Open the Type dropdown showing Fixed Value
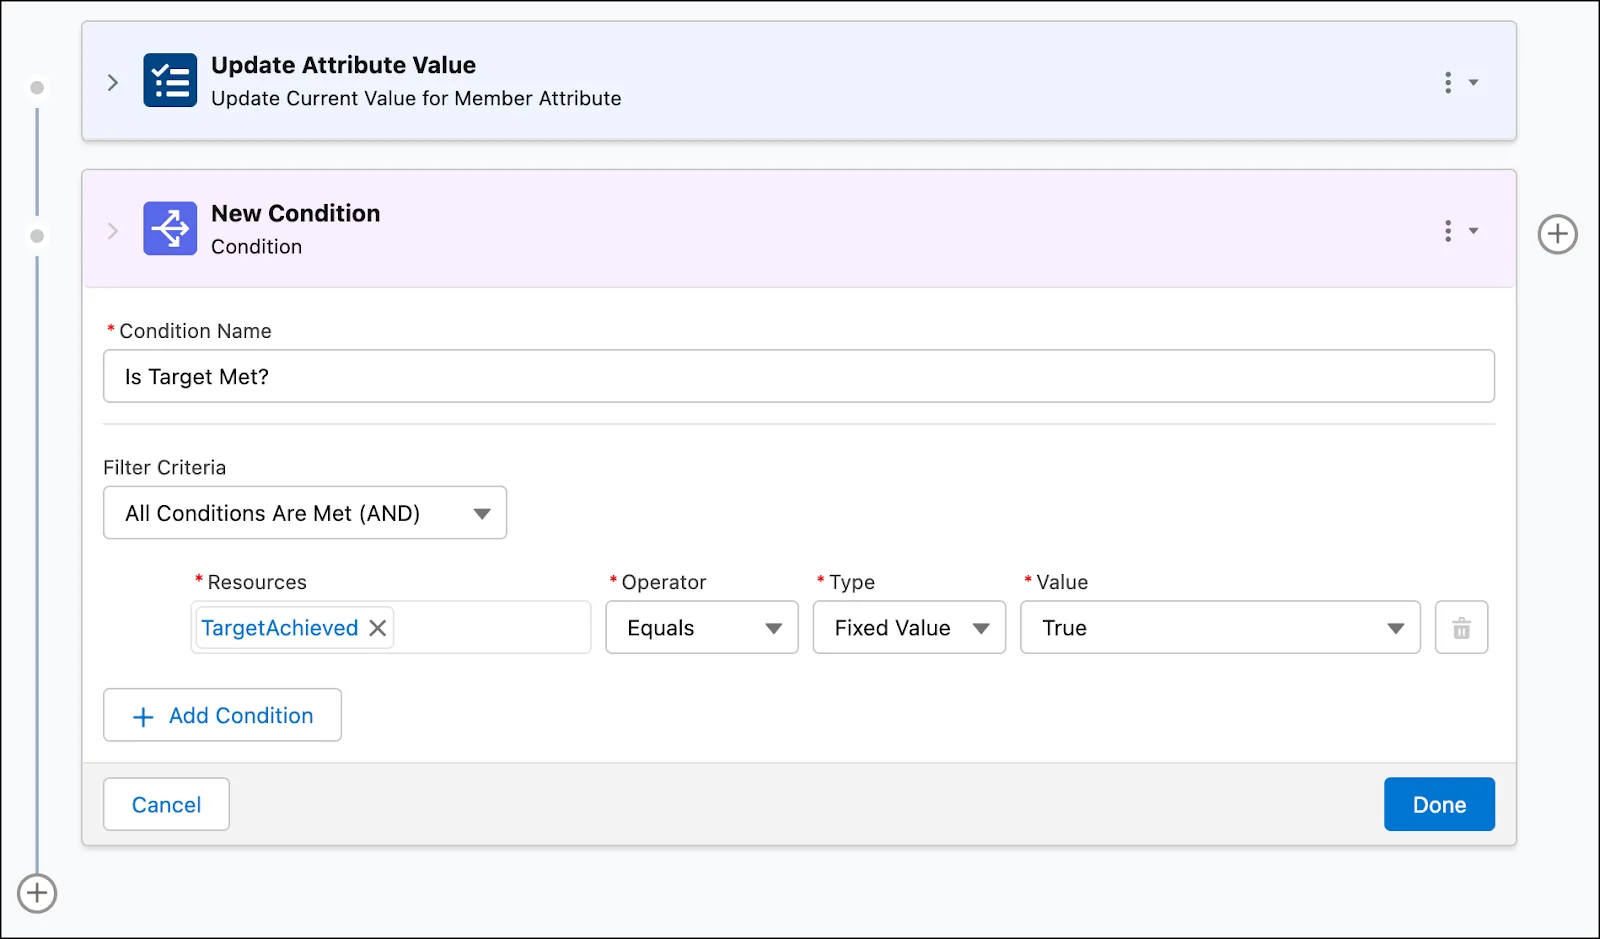This screenshot has width=1600, height=939. click(909, 627)
